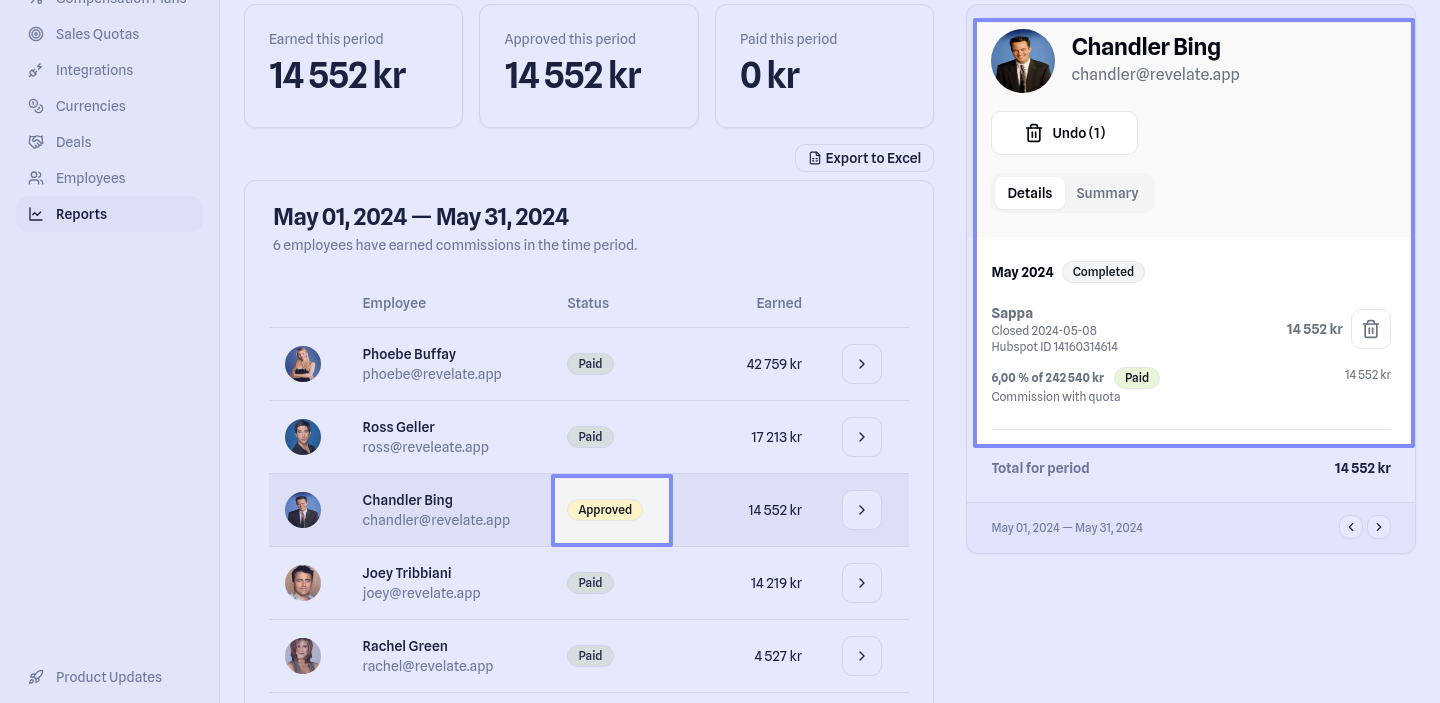Expand Joey Tribbiani's commission details arrow
This screenshot has height=703, width=1440.
point(861,583)
